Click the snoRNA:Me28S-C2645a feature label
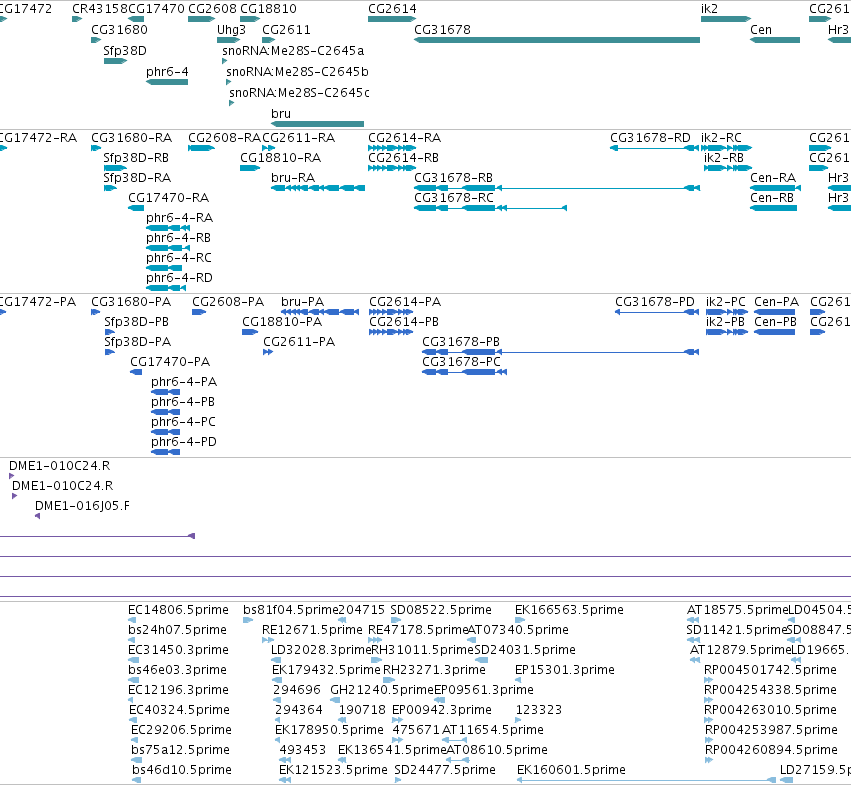Screen dimensions: 851x785 [293, 51]
